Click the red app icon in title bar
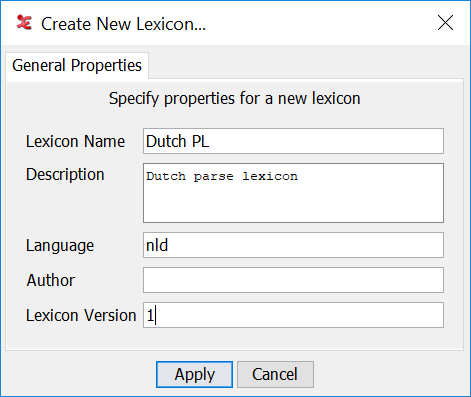This screenshot has width=471, height=397. (x=24, y=23)
